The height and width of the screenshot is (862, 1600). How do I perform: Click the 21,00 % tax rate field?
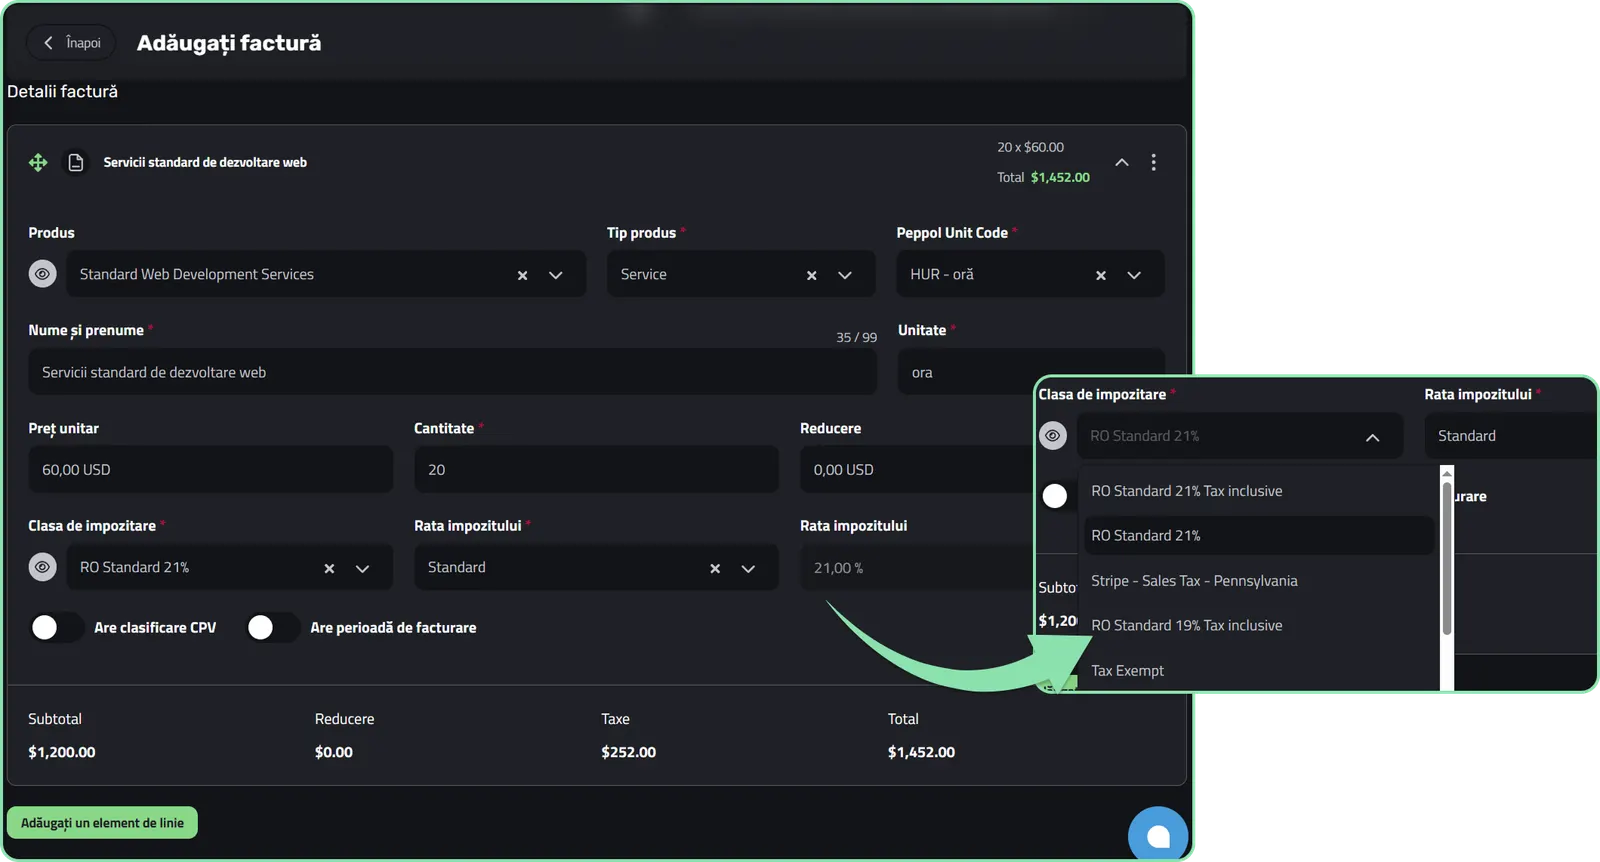916,567
